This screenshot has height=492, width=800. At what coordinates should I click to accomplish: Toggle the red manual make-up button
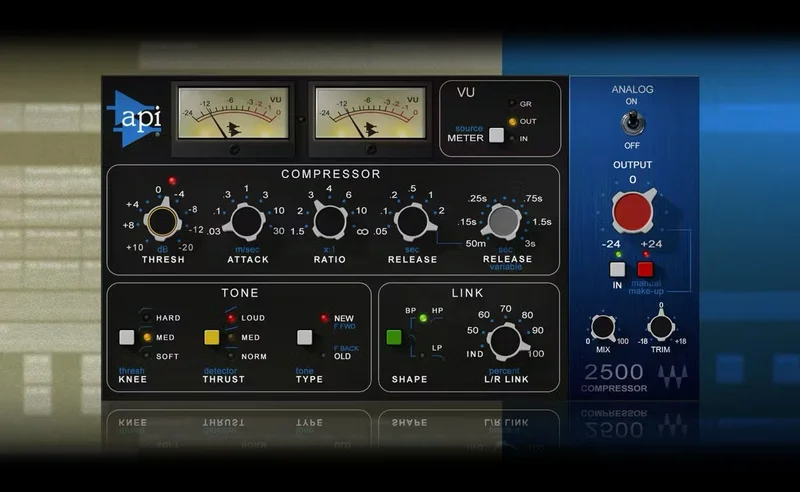point(645,269)
